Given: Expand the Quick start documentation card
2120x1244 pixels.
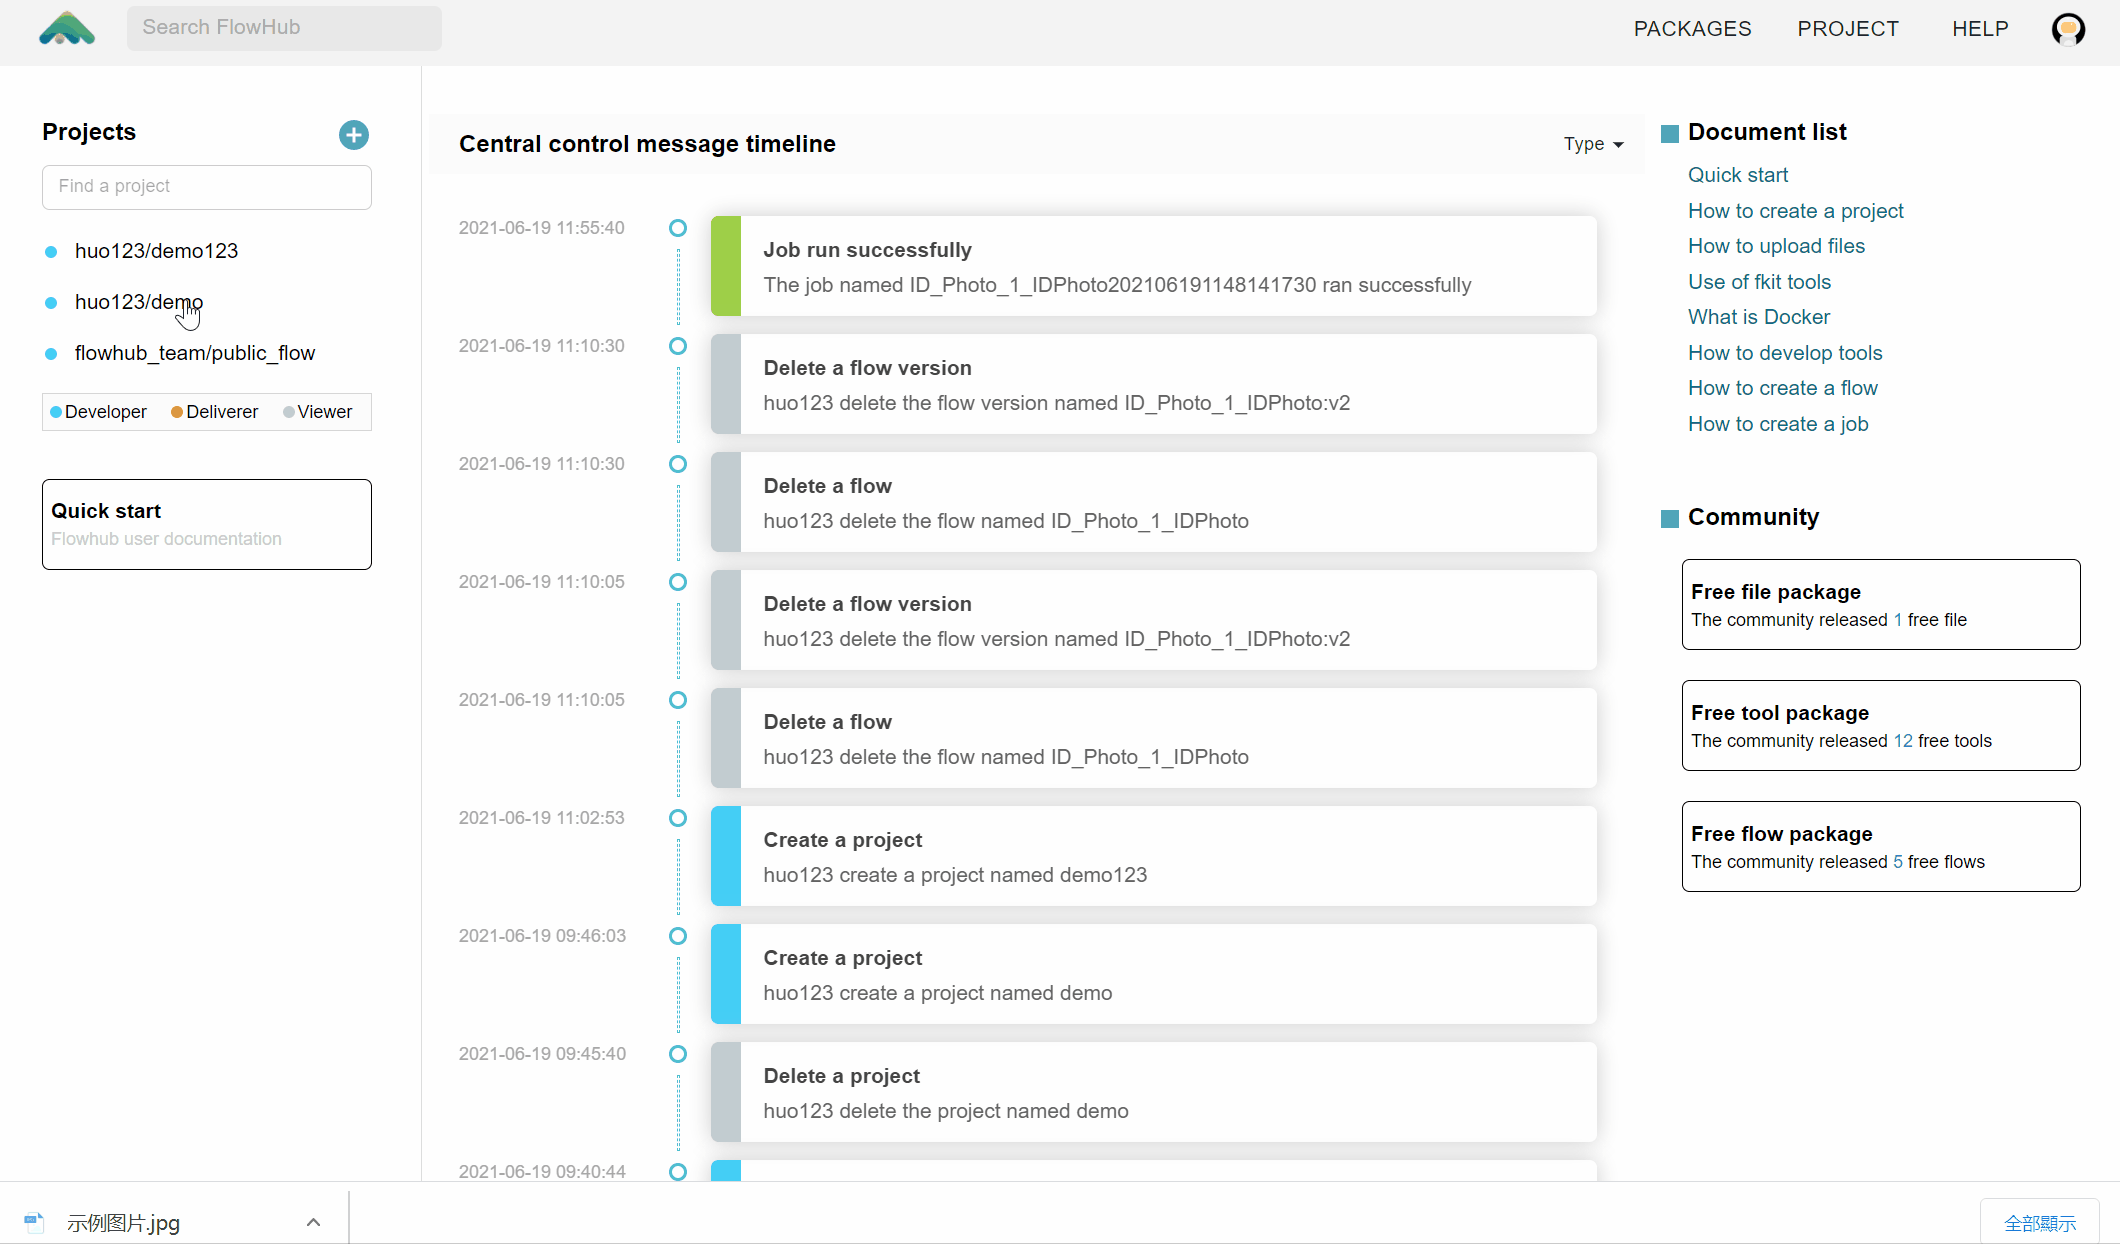Looking at the screenshot, I should point(206,524).
